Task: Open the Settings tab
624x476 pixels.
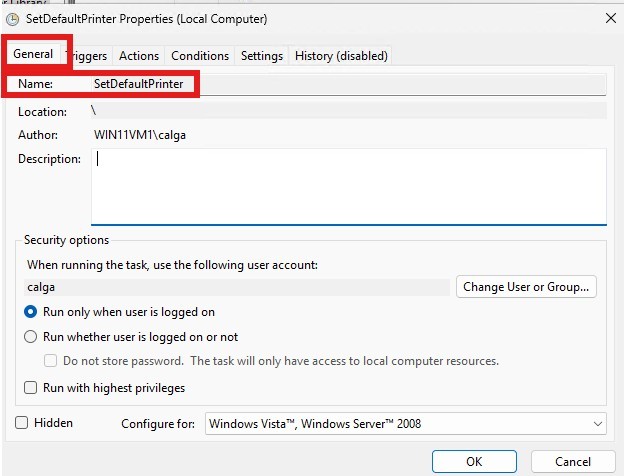Action: tap(262, 56)
